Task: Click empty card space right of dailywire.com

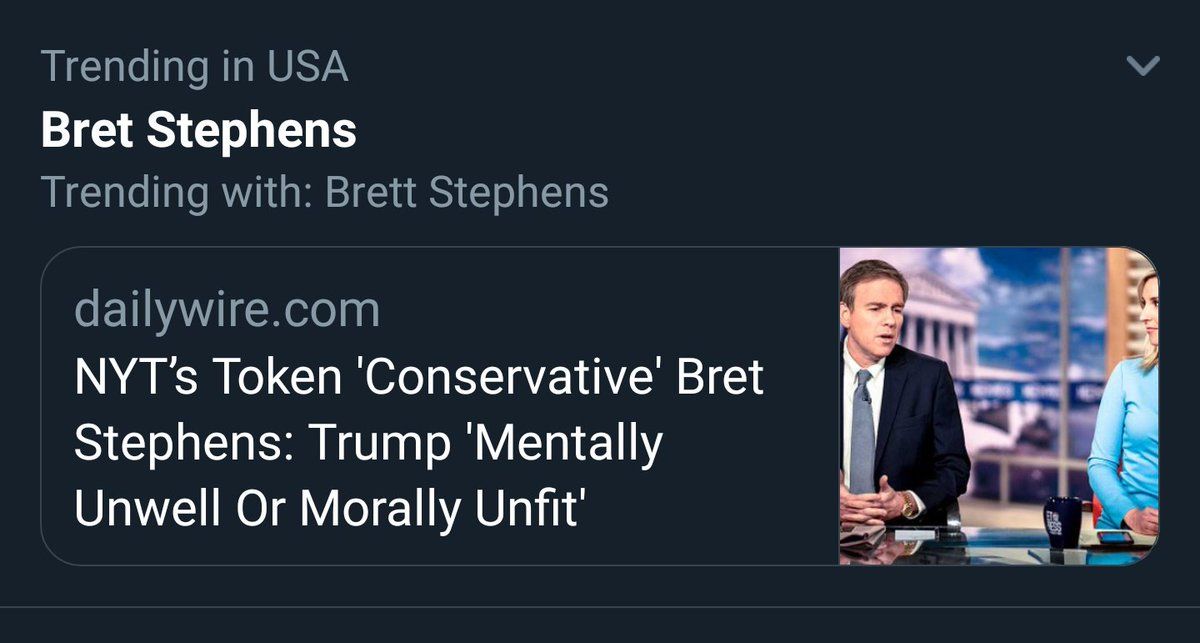Action: pyautogui.click(x=600, y=310)
